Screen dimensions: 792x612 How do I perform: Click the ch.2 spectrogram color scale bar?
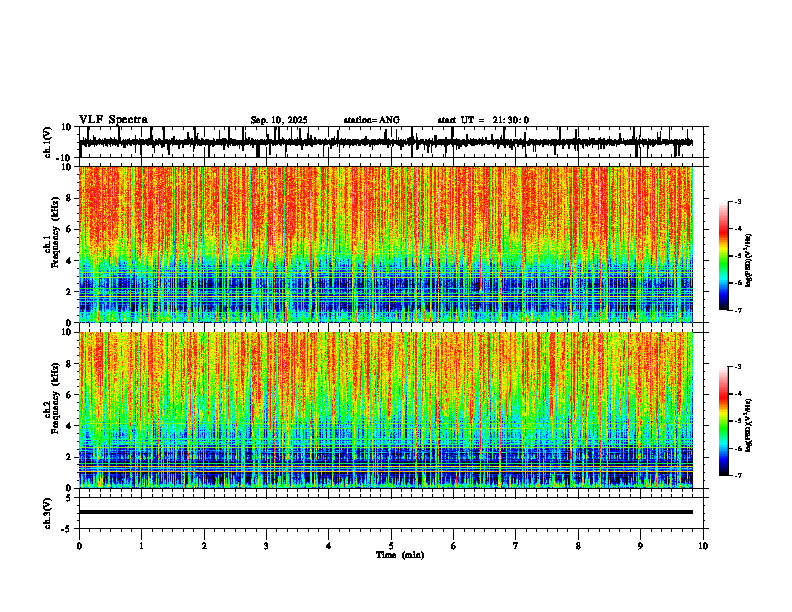click(723, 421)
